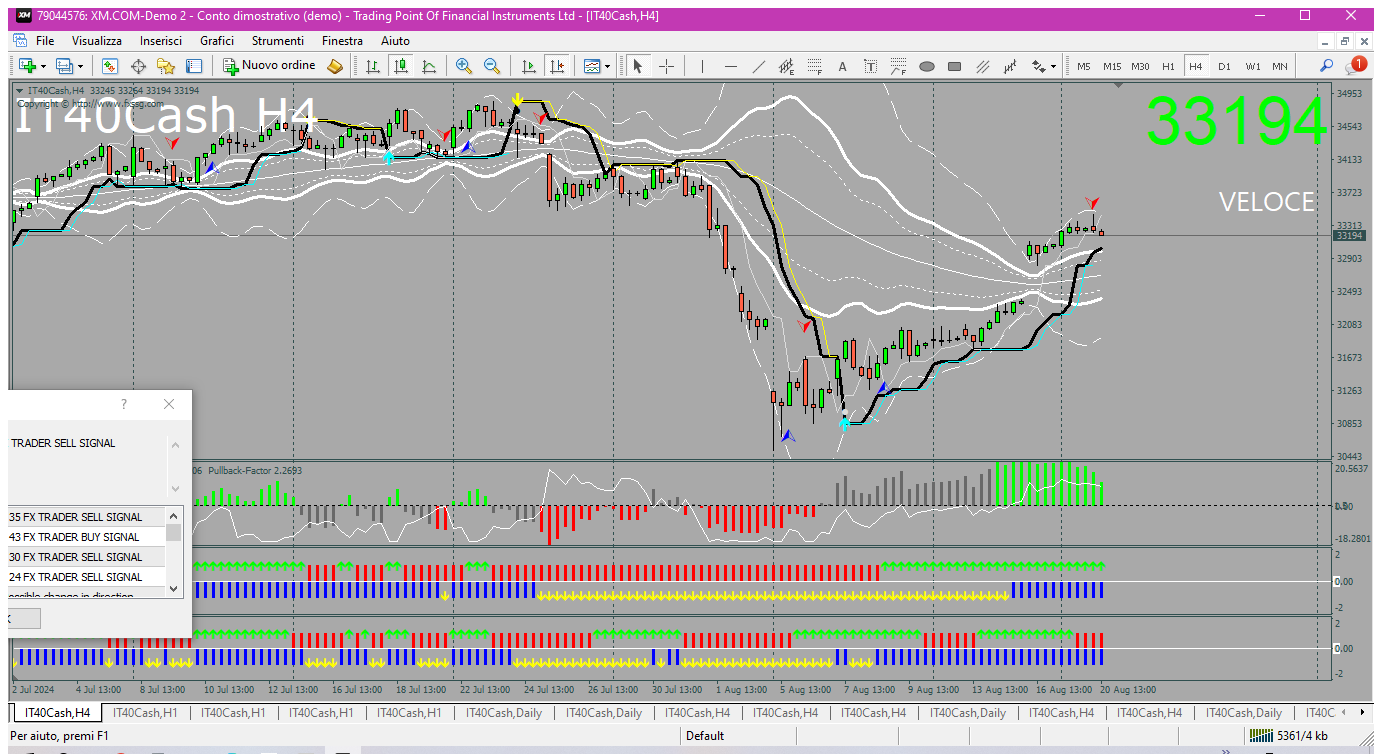Expand the chart header triangle before IT40Cash,H4
Screen dimensions: 1382x754
click(20, 90)
